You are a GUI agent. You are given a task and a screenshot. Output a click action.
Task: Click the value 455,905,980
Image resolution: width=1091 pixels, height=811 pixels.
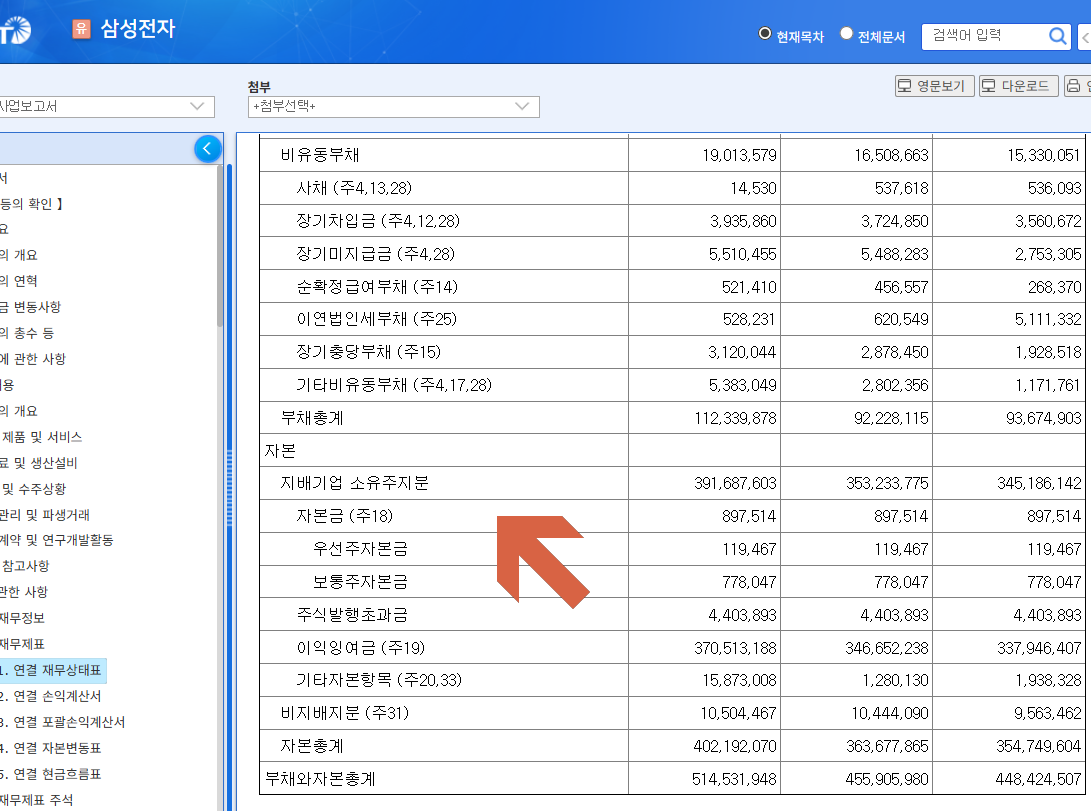pos(887,780)
